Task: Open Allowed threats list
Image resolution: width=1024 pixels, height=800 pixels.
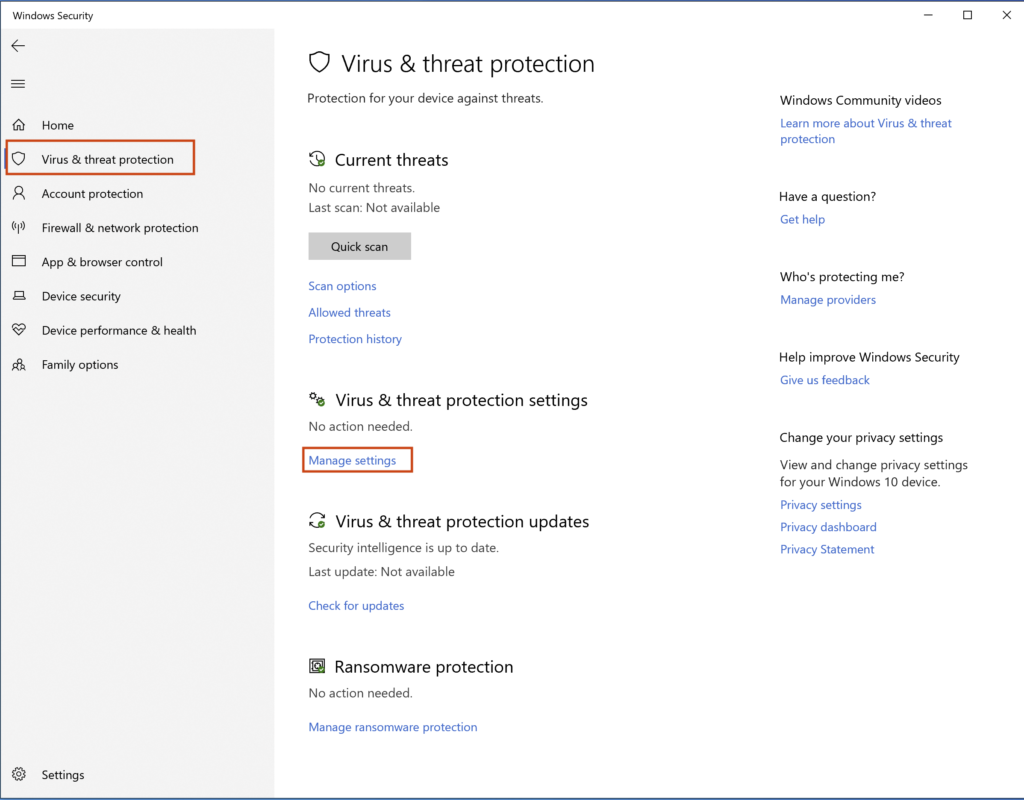Action: click(349, 312)
